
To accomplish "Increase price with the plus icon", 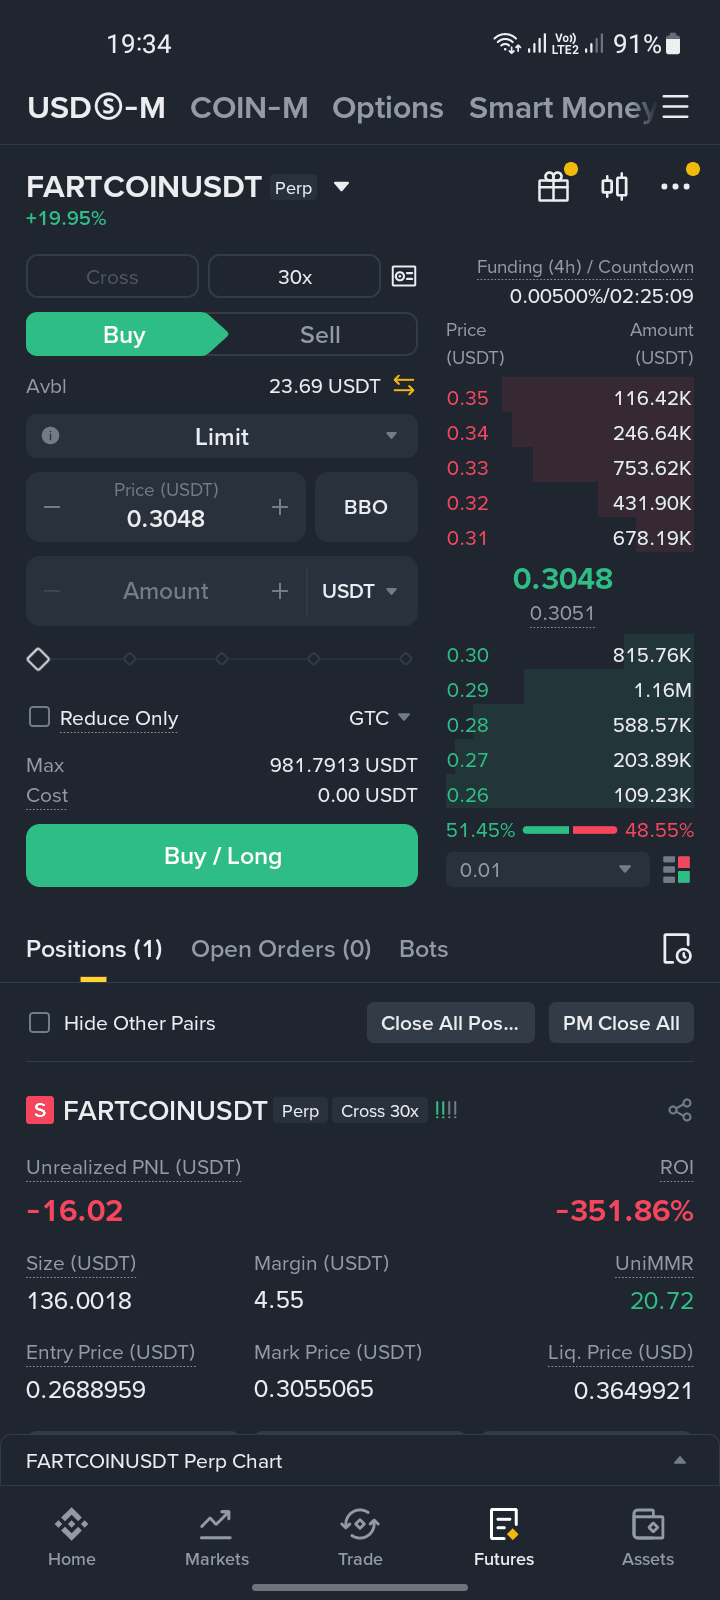I will point(280,507).
